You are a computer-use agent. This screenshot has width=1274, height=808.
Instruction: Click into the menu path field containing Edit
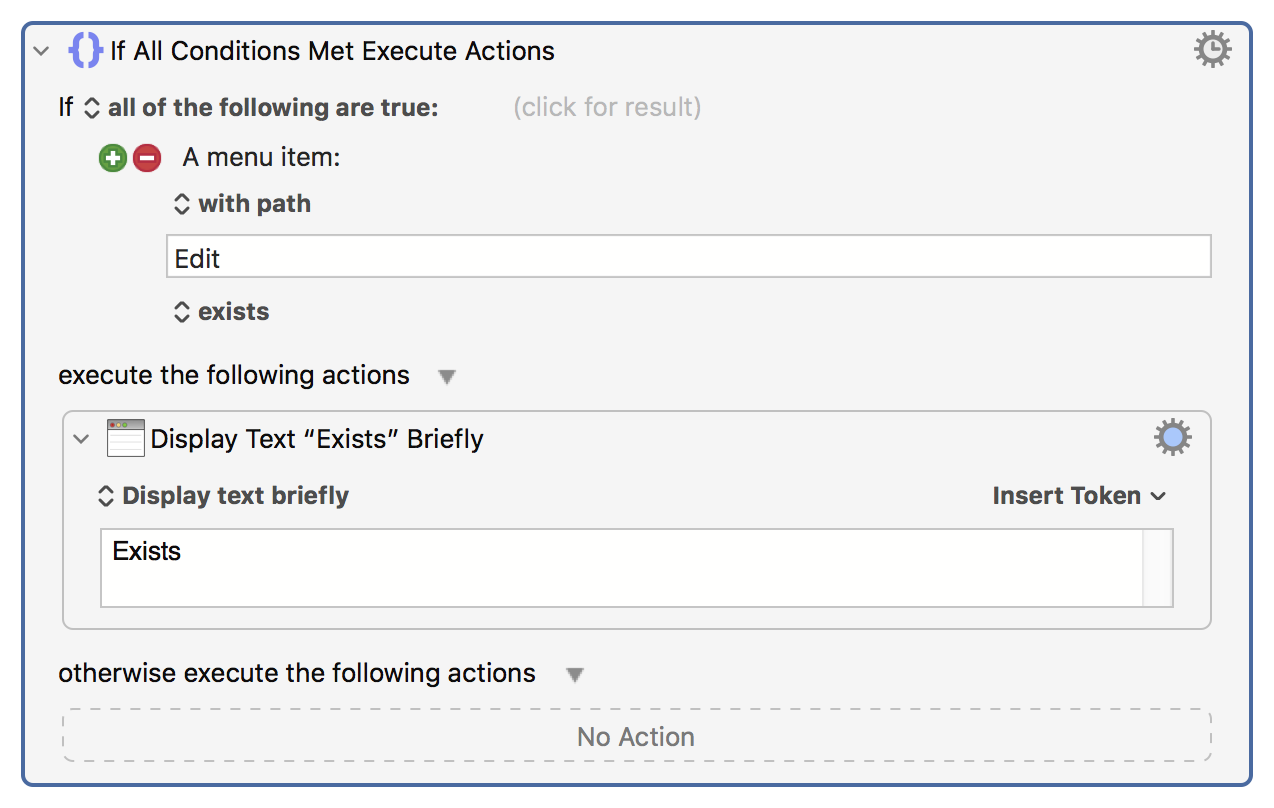click(688, 256)
